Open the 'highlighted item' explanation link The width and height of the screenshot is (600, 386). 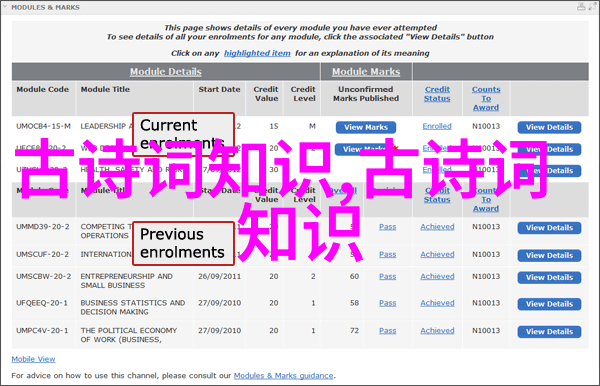tap(257, 53)
